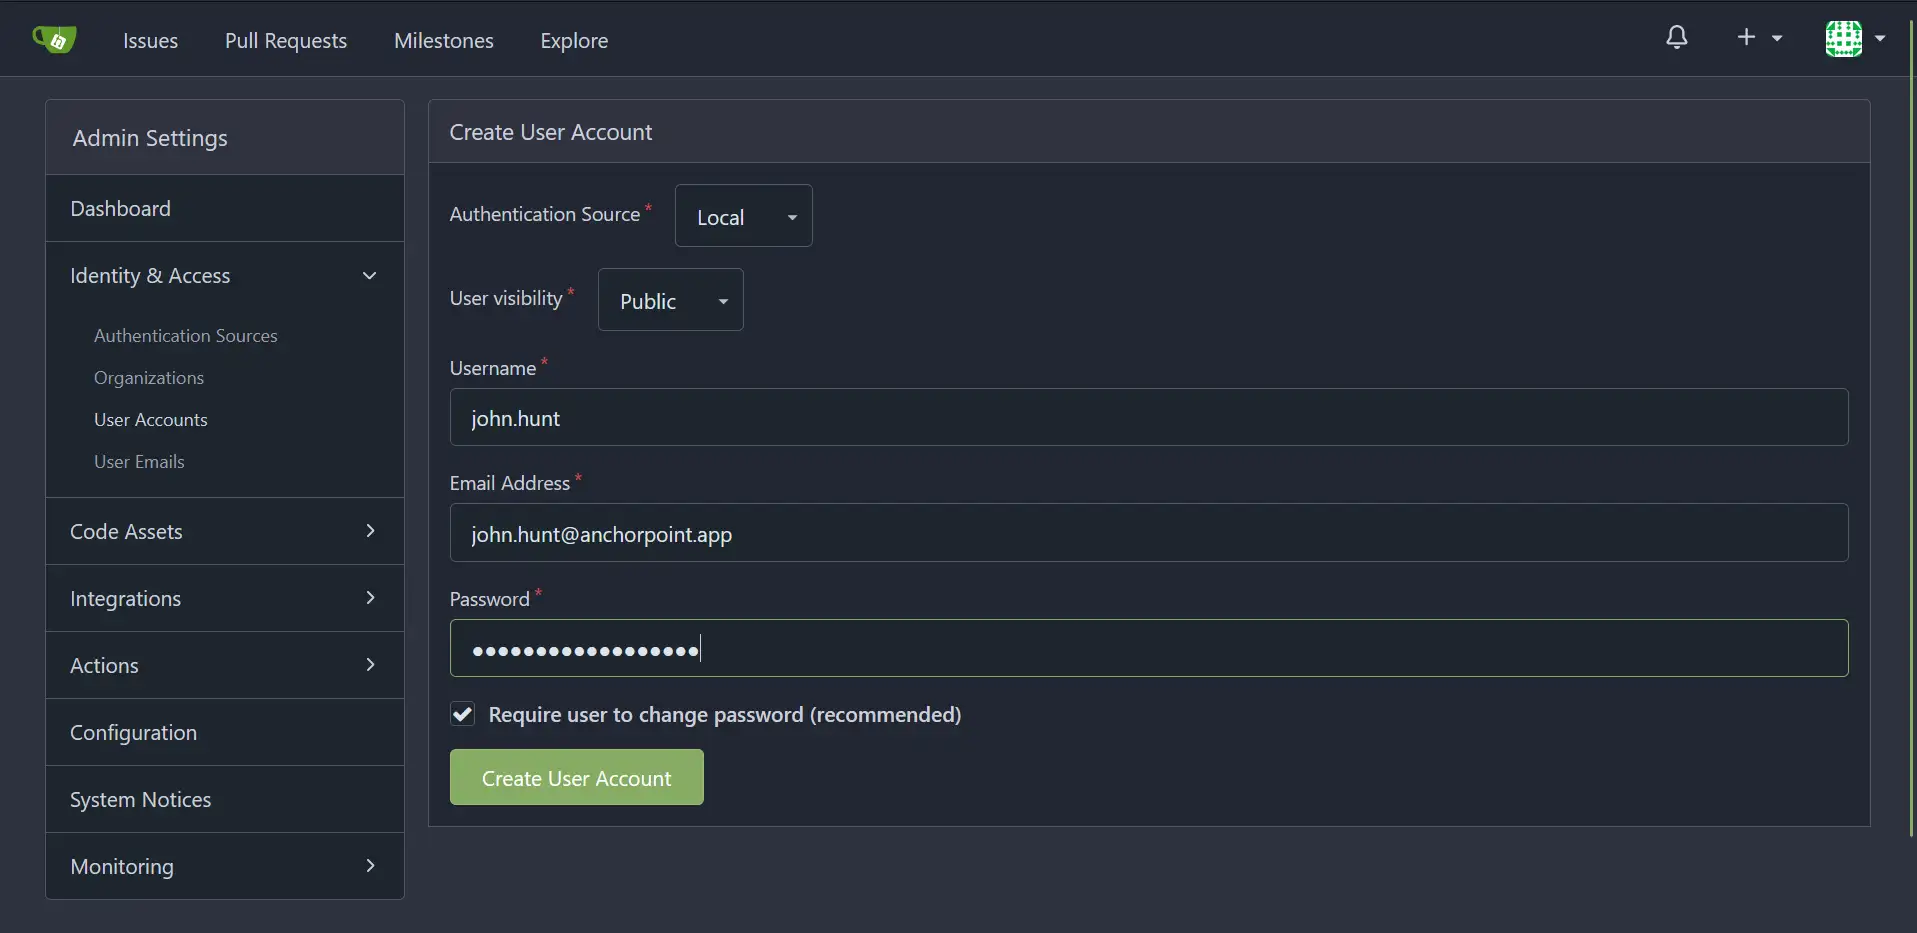Open User Emails in the sidebar
This screenshot has height=933, width=1917.
(139, 462)
